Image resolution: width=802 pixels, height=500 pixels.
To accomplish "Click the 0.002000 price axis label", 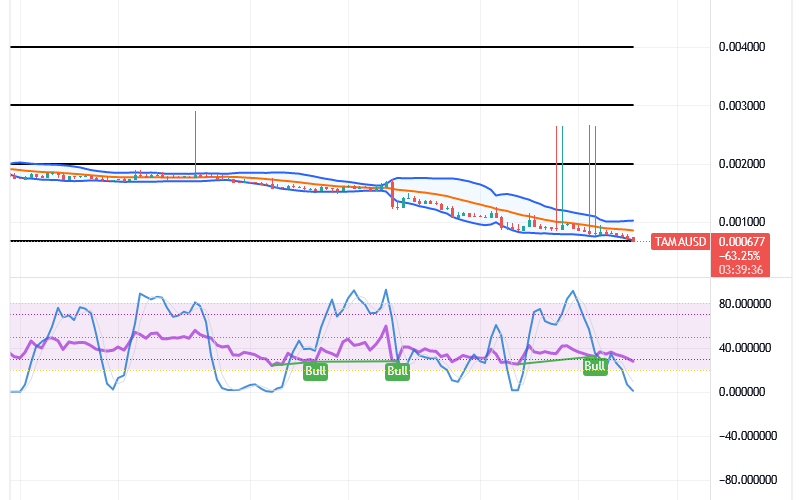I will point(742,164).
